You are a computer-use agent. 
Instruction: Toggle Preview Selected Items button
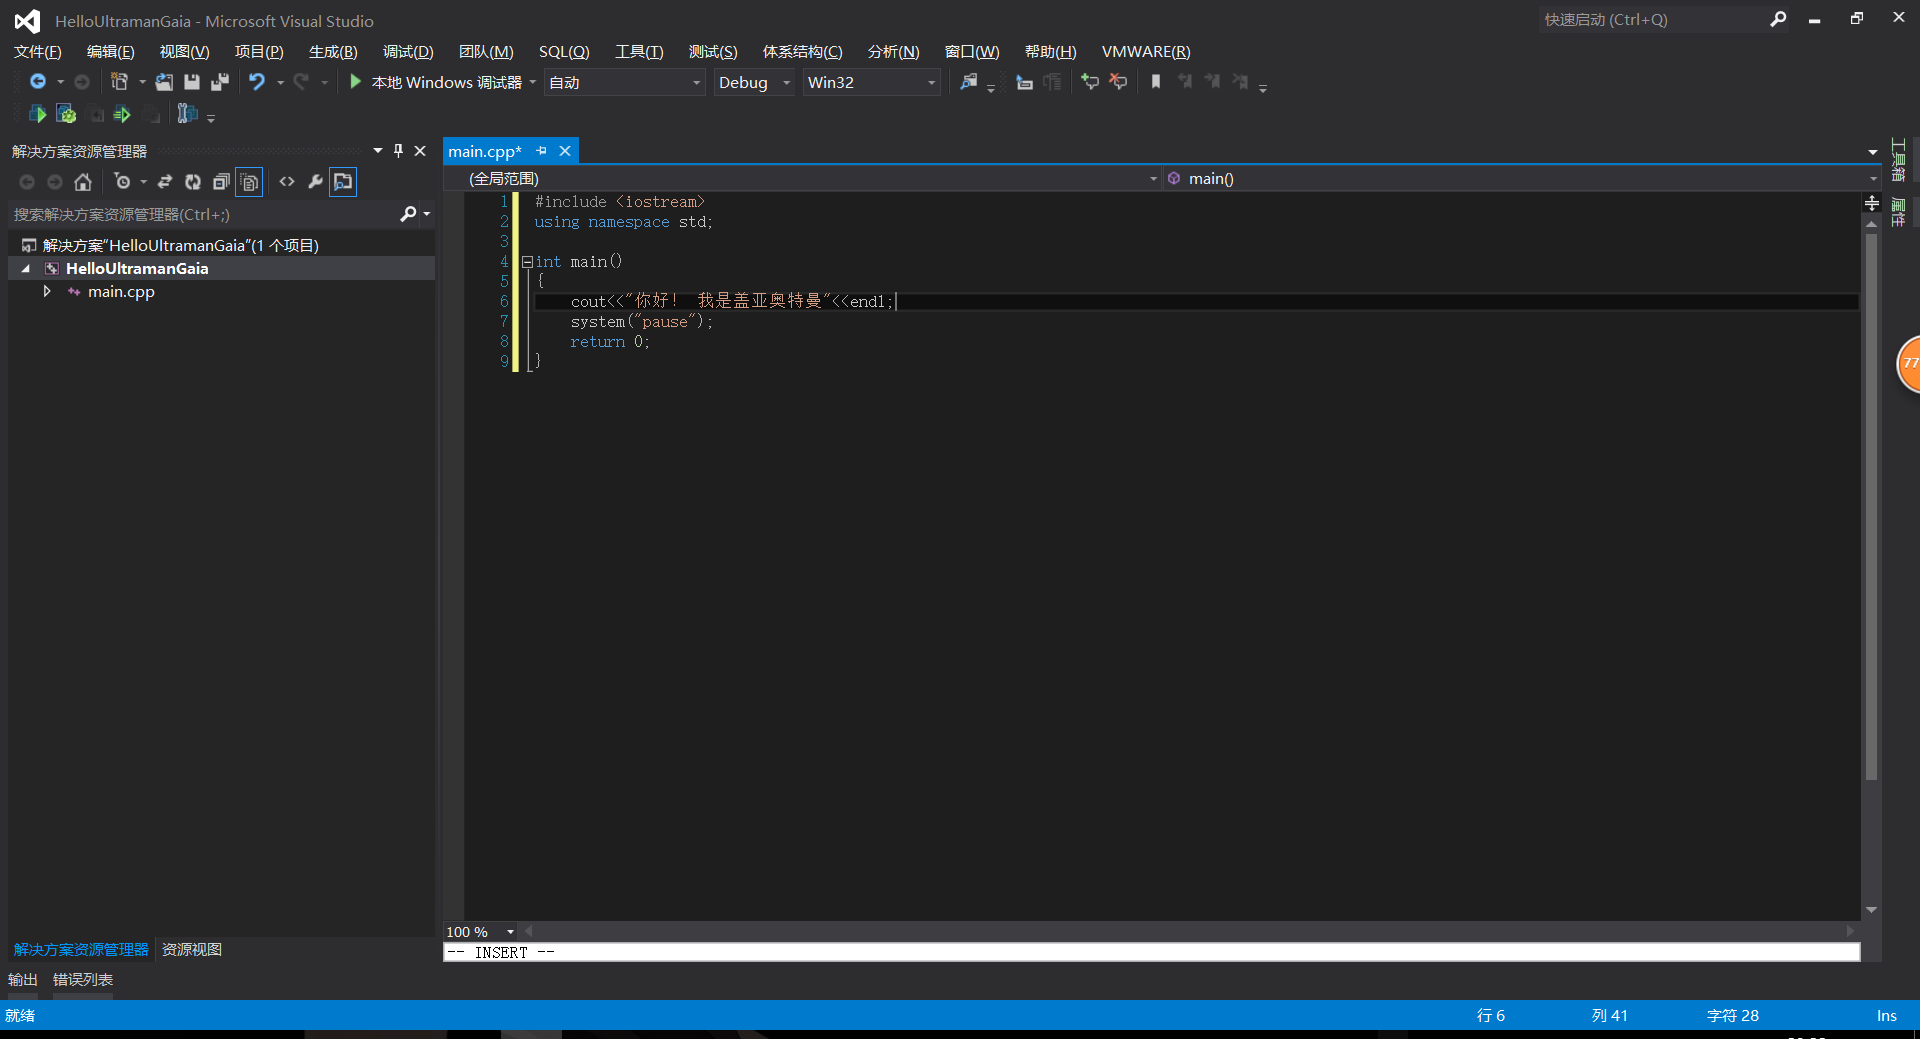[343, 182]
